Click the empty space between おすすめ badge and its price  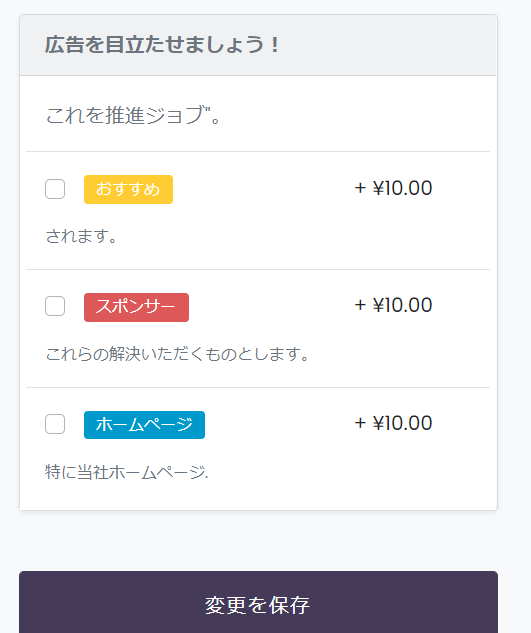tap(263, 189)
